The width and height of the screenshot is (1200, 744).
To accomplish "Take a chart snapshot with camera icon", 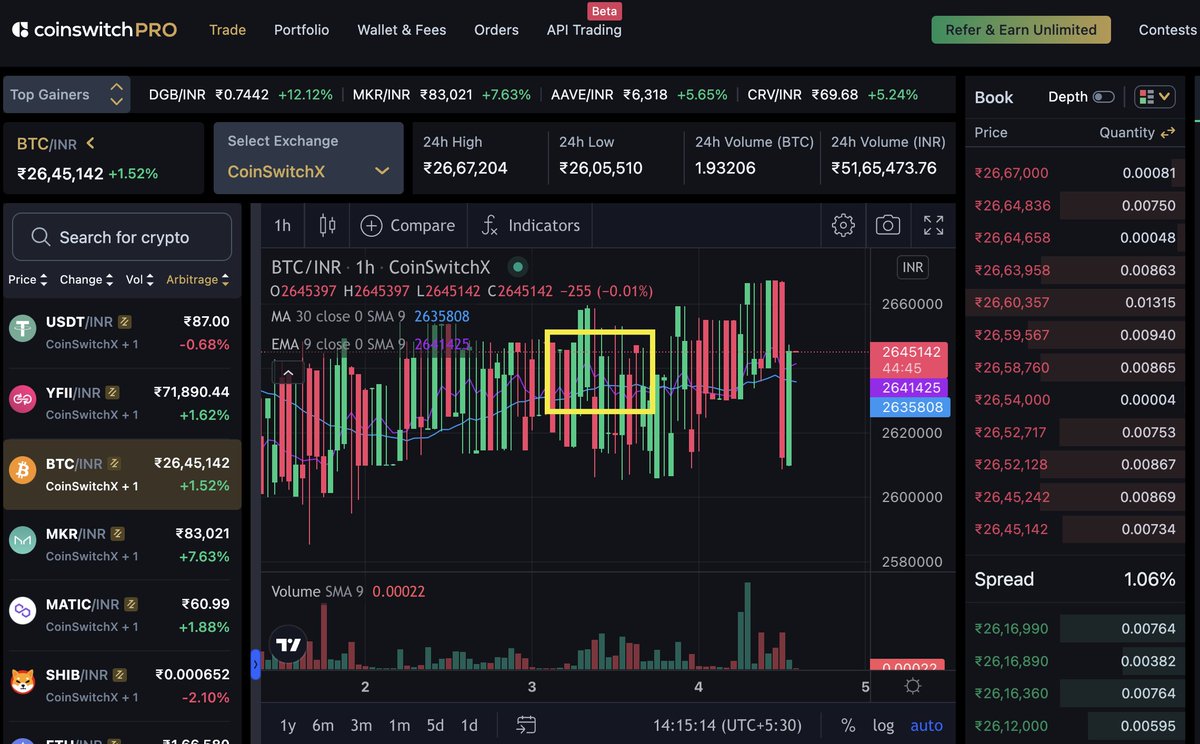I will coord(888,225).
